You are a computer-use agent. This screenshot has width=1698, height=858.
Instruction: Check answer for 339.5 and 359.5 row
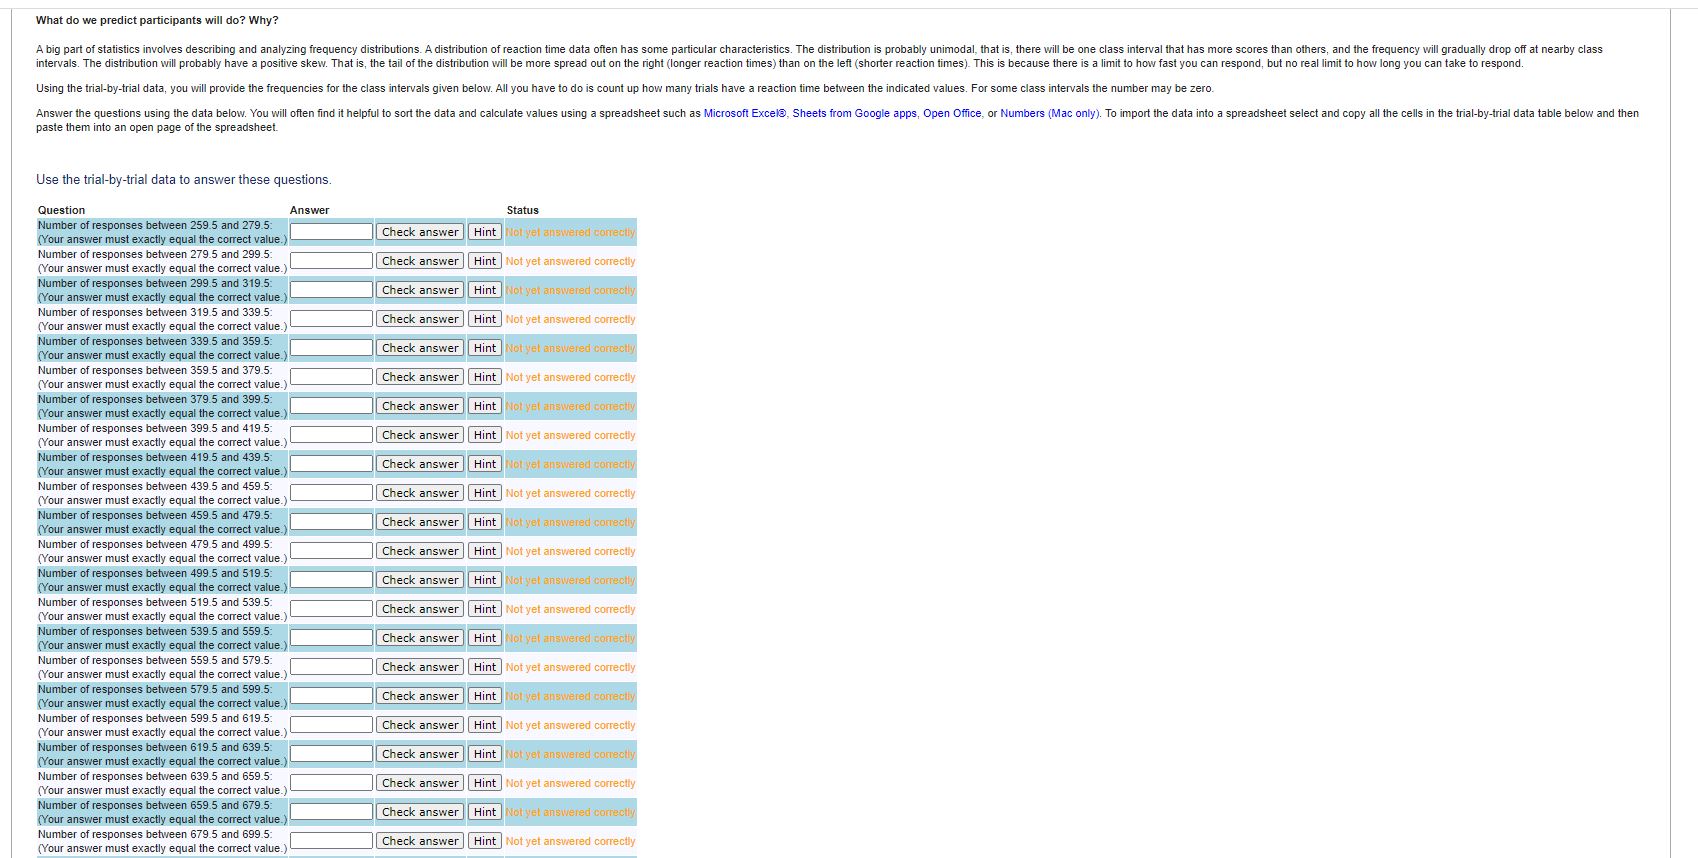click(420, 348)
